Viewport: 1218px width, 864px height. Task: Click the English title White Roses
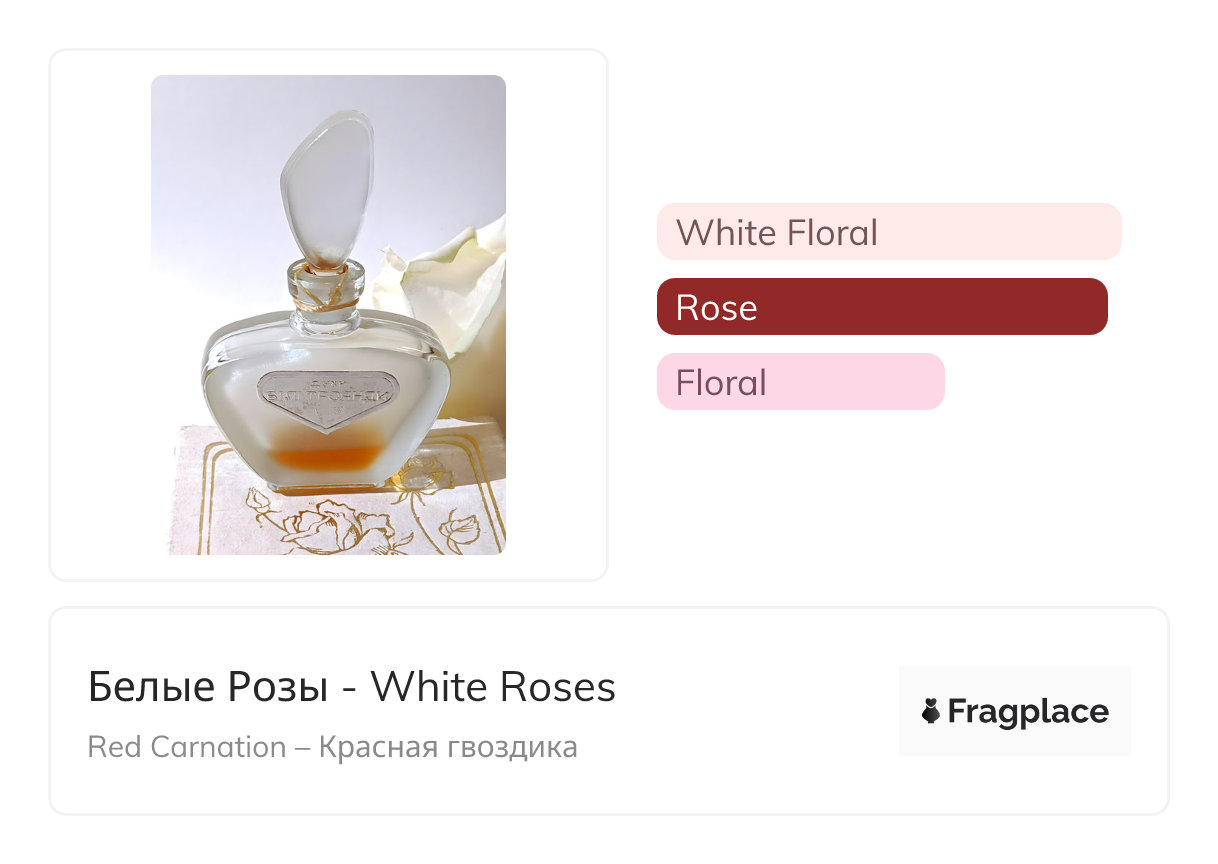(x=493, y=687)
